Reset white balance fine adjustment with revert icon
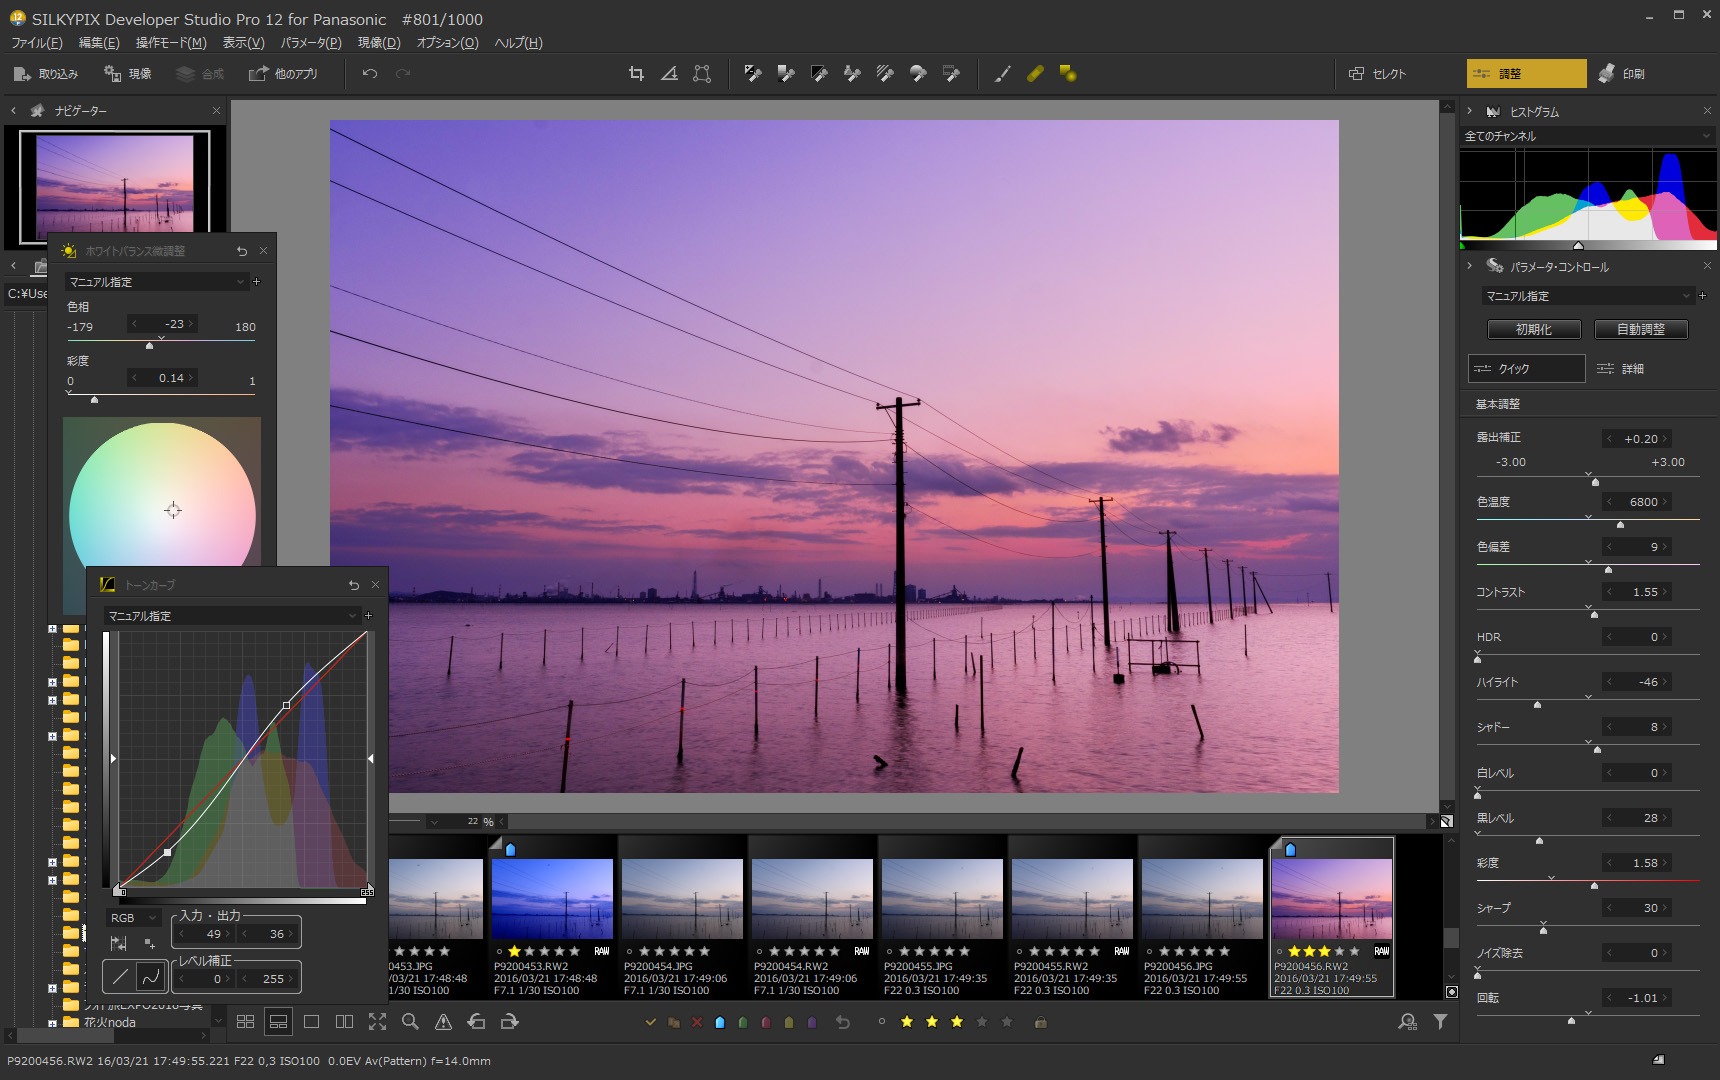This screenshot has height=1080, width=1720. [x=241, y=251]
